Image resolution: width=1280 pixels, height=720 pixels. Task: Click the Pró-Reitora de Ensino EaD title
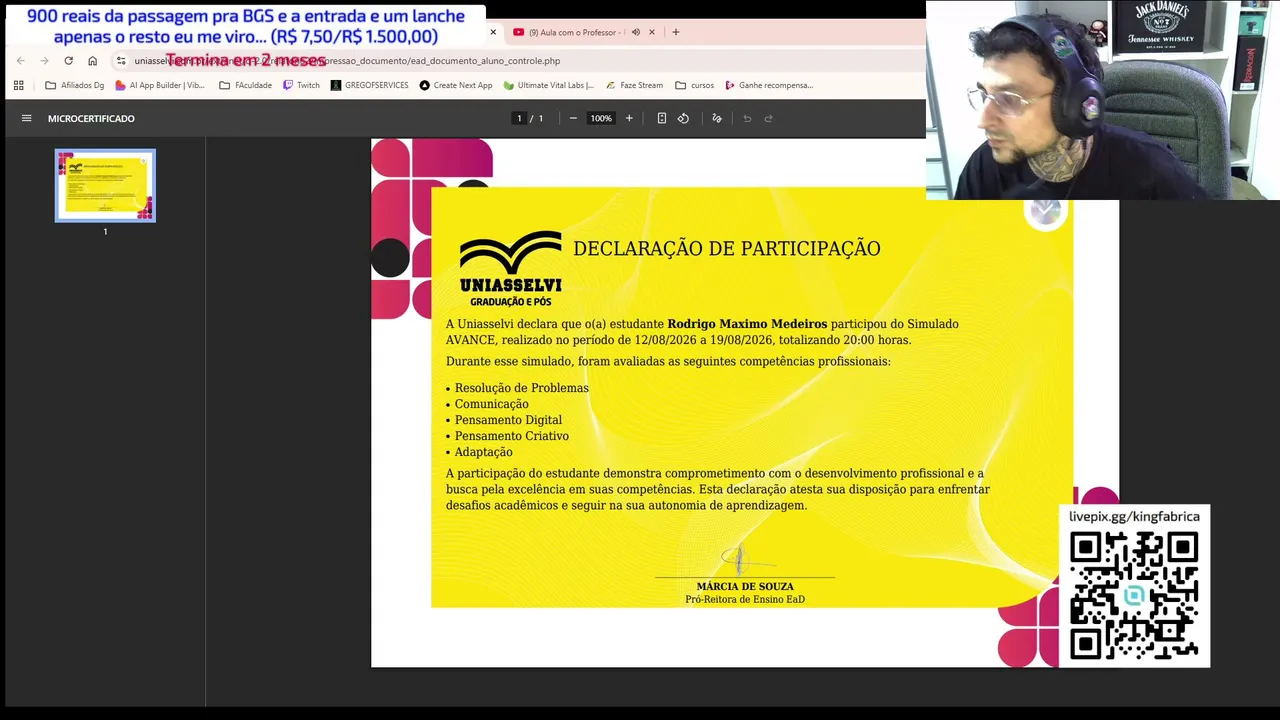click(x=745, y=599)
